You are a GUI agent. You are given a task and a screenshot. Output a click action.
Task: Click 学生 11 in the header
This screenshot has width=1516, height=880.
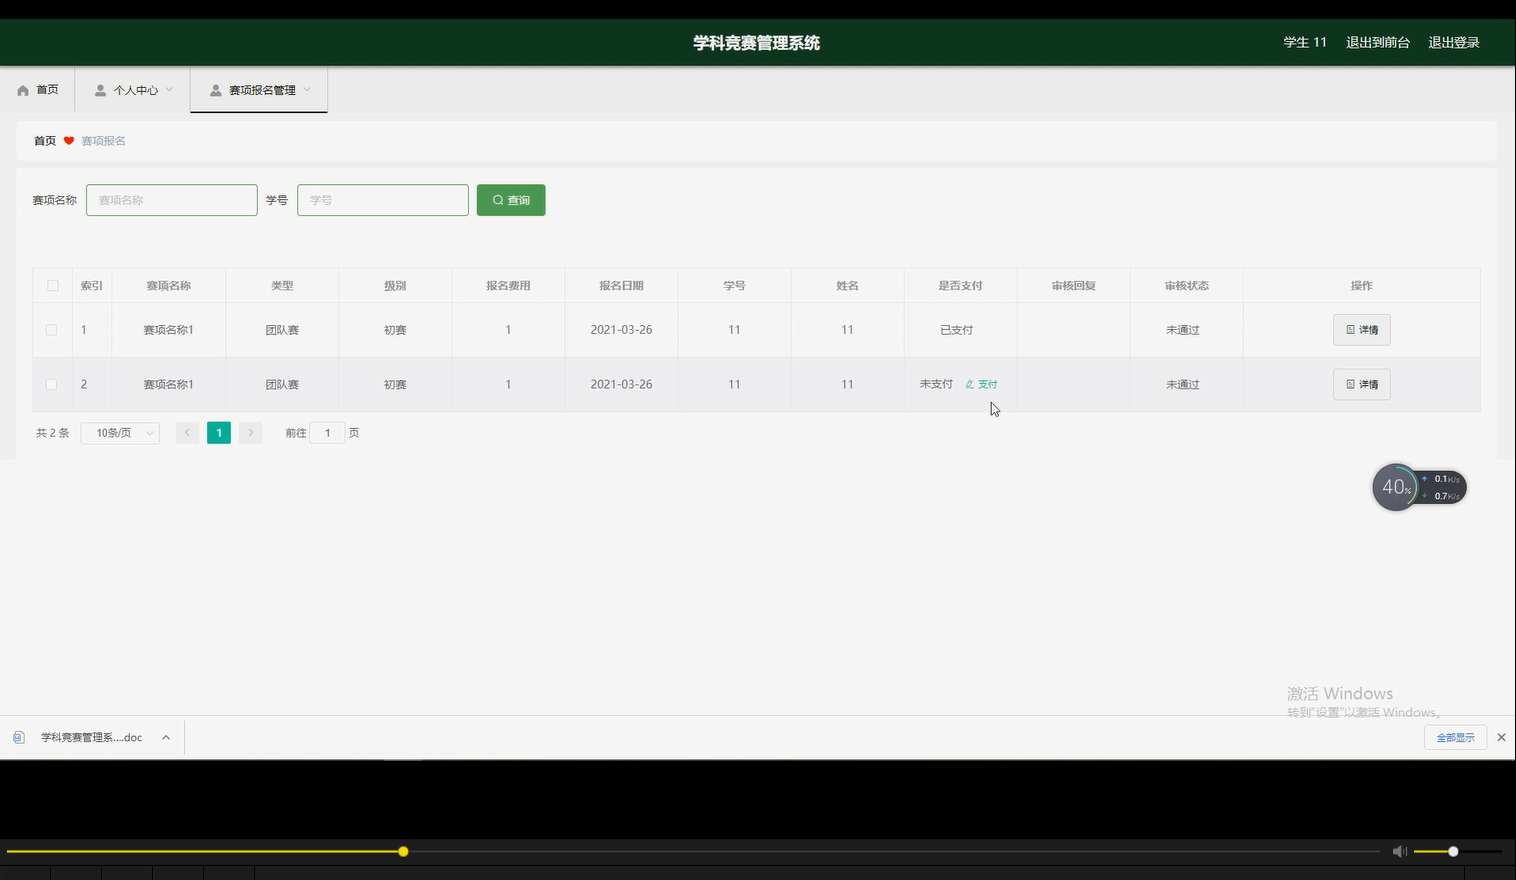coord(1305,42)
